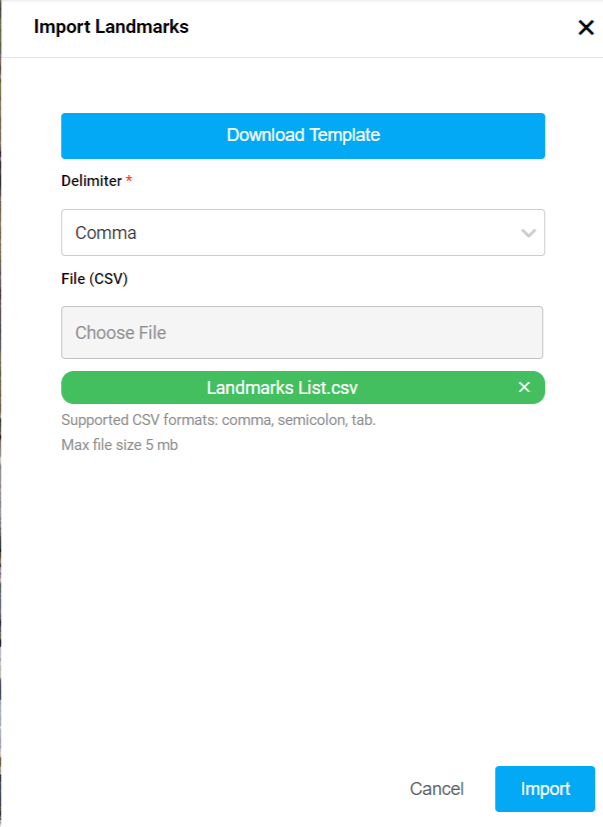Image resolution: width=603 pixels, height=827 pixels.
Task: Click the File (CSV) label
Action: coord(94,279)
